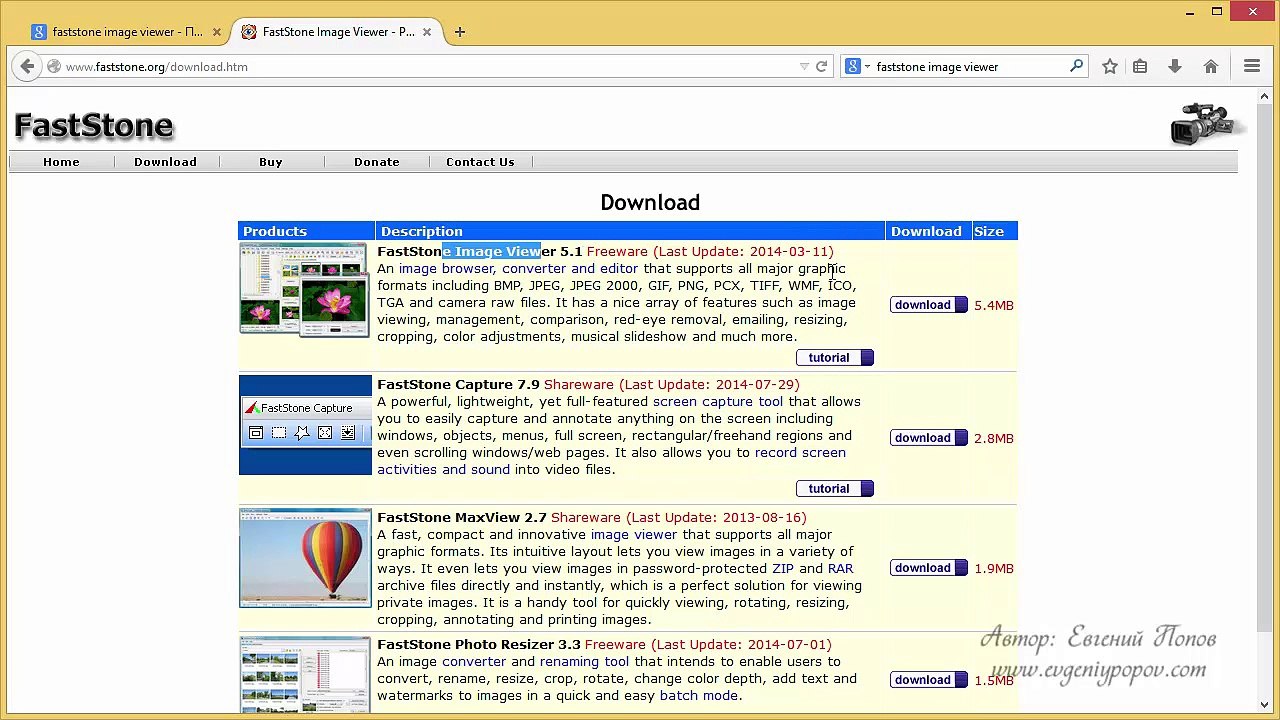Viewport: 1280px width, 720px height.
Task: Click the '2.8MB' size value
Action: [x=994, y=439]
